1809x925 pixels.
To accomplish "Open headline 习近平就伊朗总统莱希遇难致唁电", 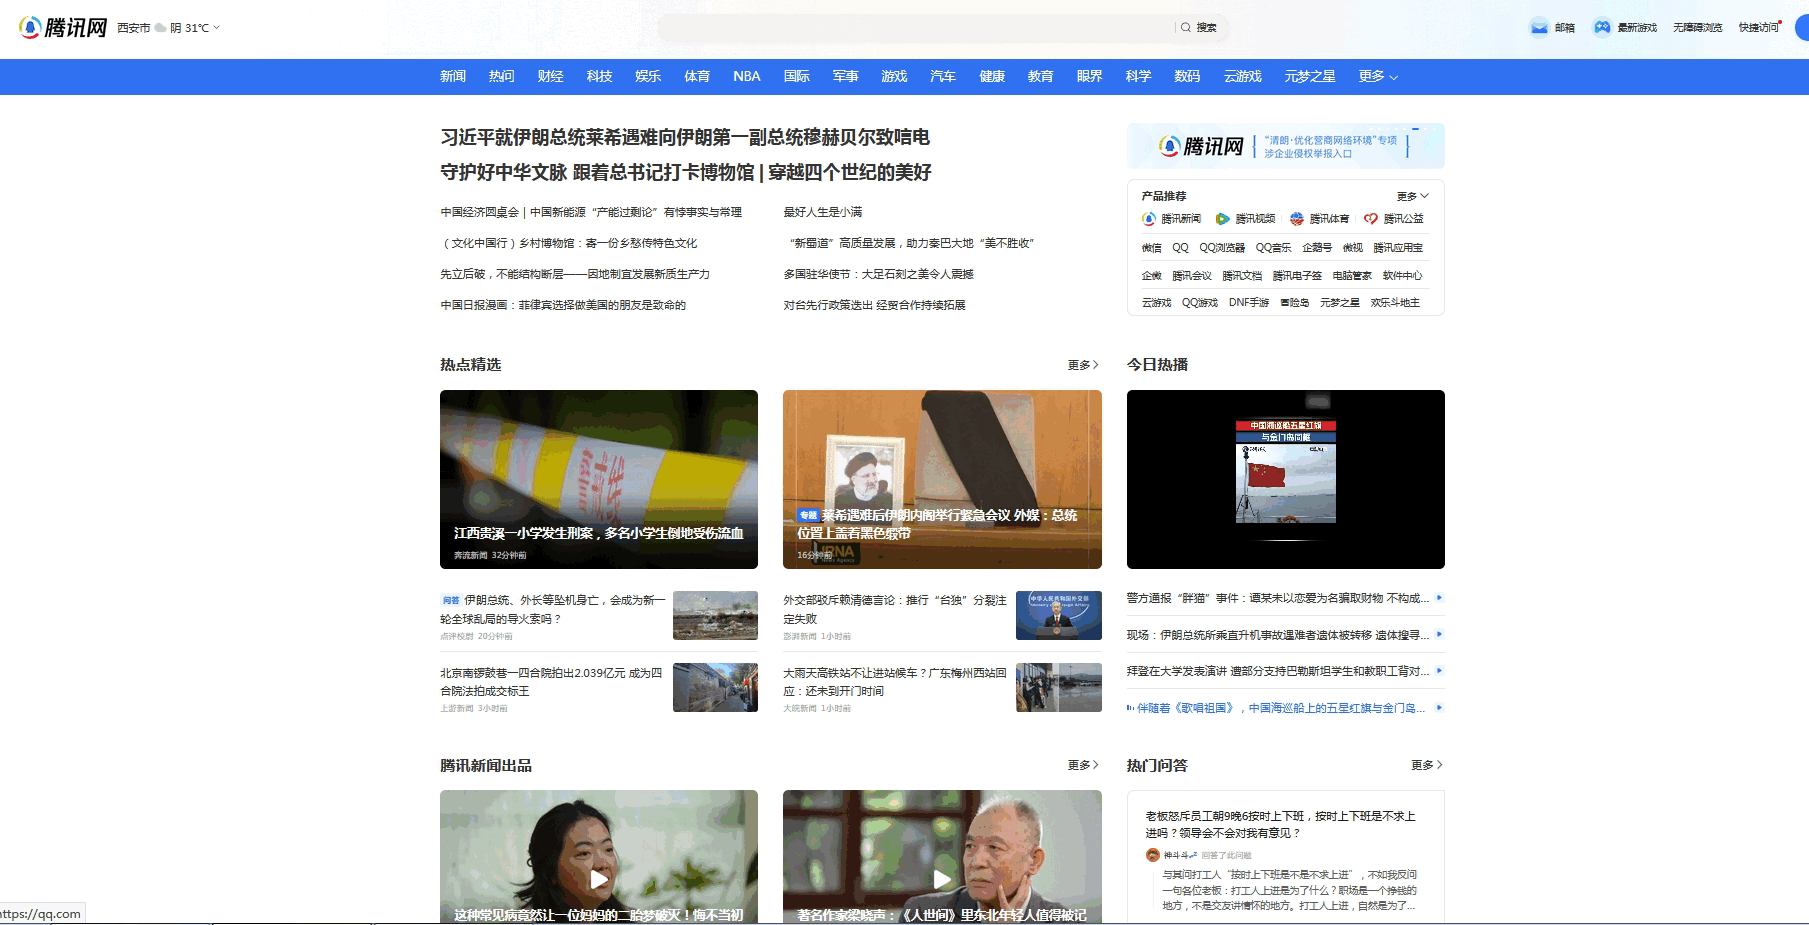I will point(685,138).
